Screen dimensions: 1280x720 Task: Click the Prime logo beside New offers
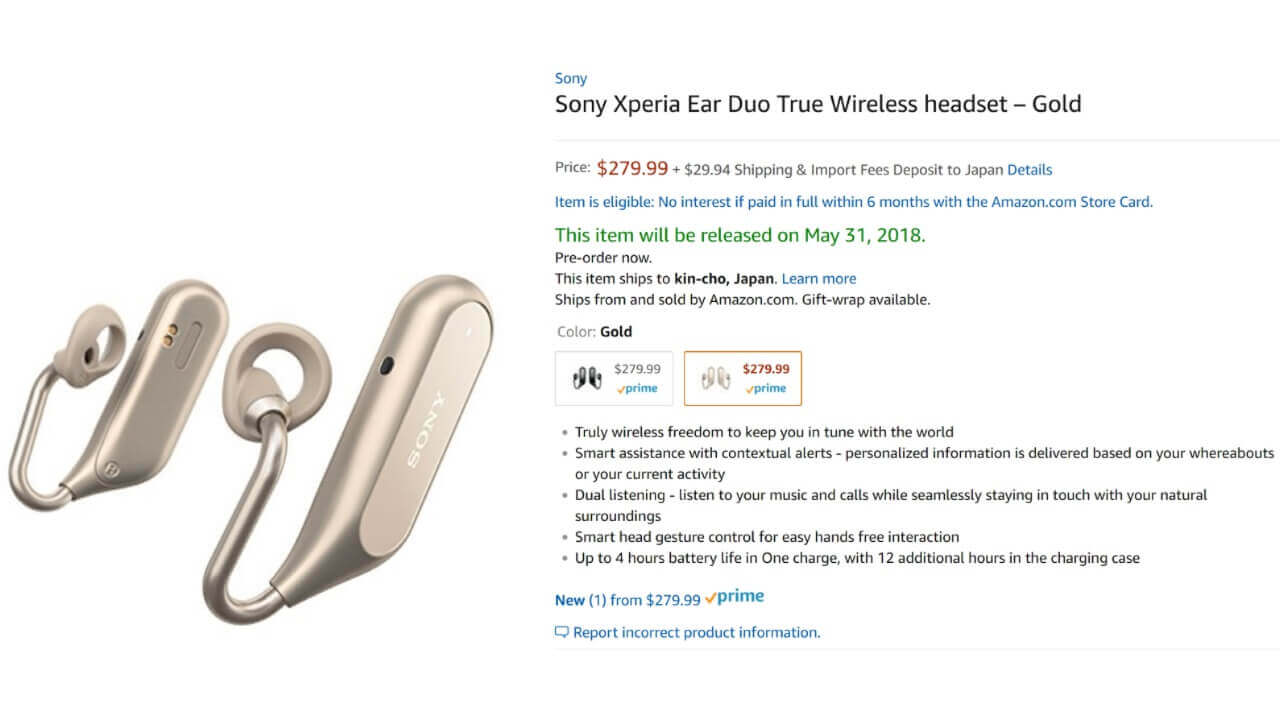click(x=734, y=597)
